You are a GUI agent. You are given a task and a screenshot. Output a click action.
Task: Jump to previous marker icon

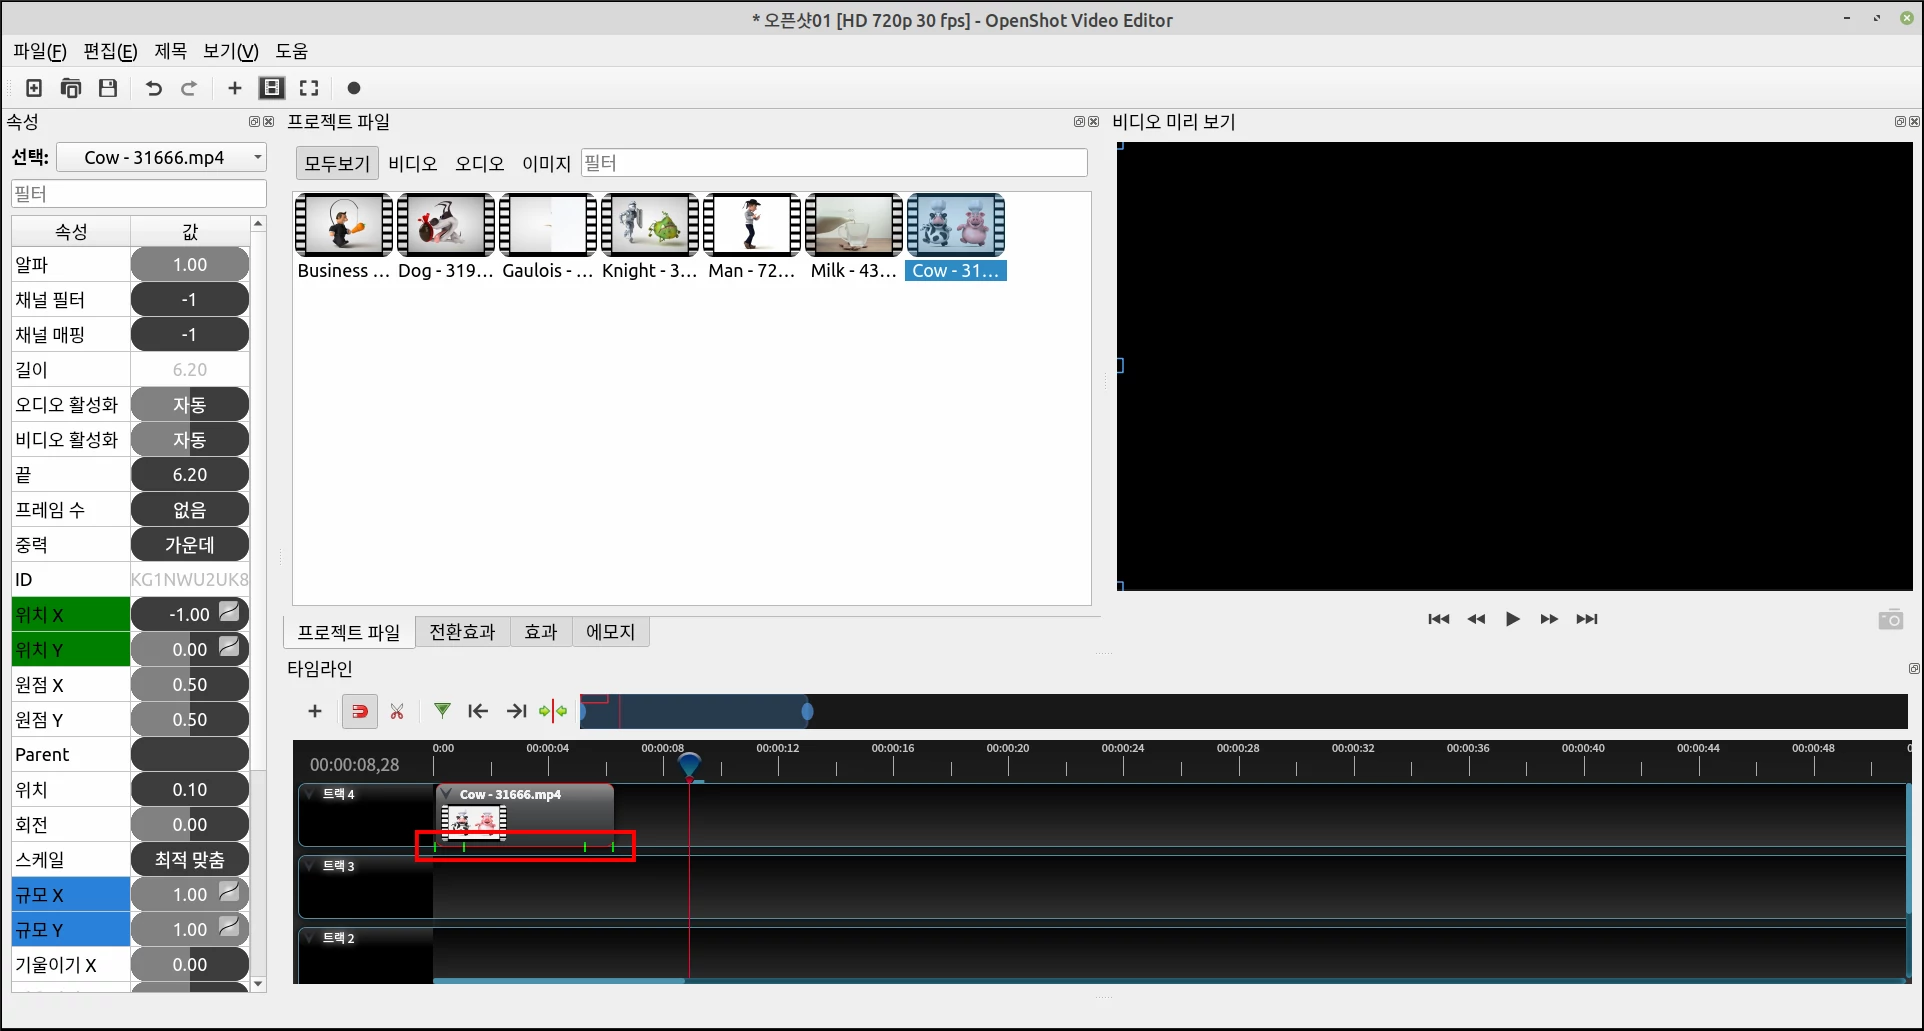(x=478, y=711)
